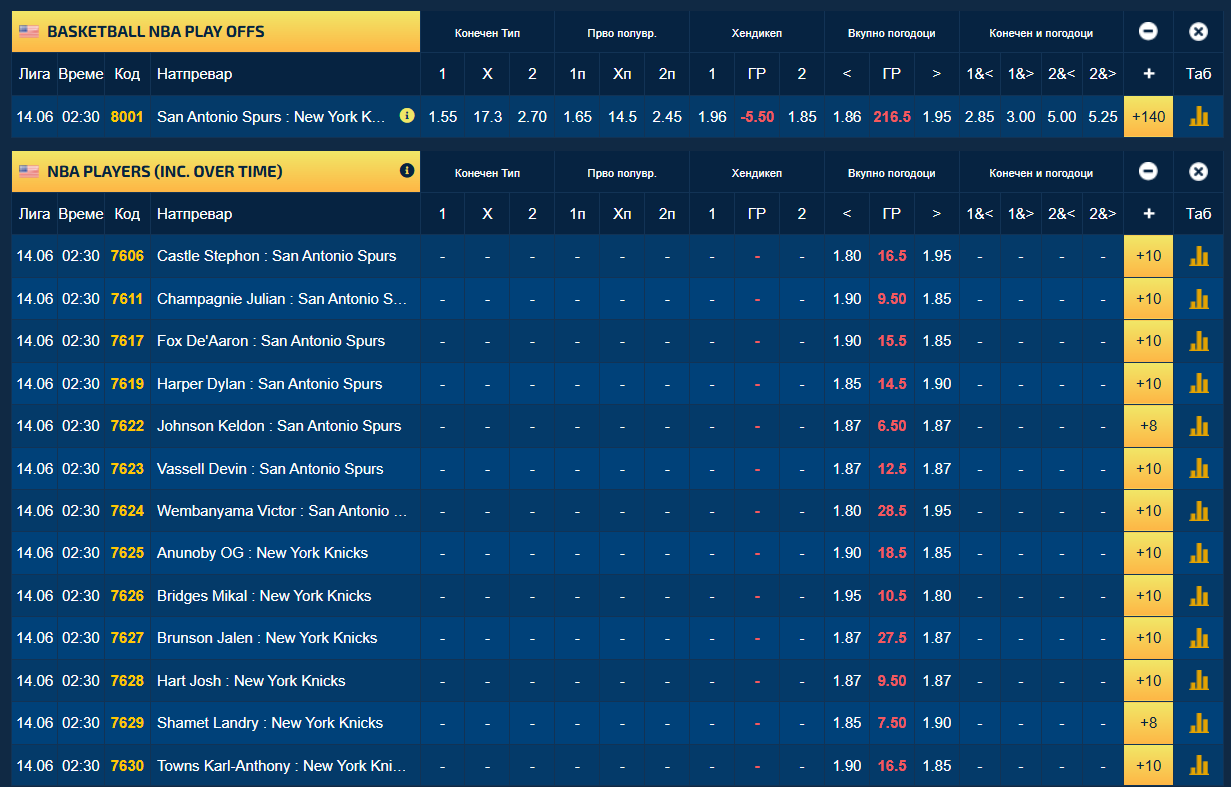Image resolution: width=1231 pixels, height=787 pixels.
Task: Click the Натпревар column header in NBA Players table
Action: (195, 214)
